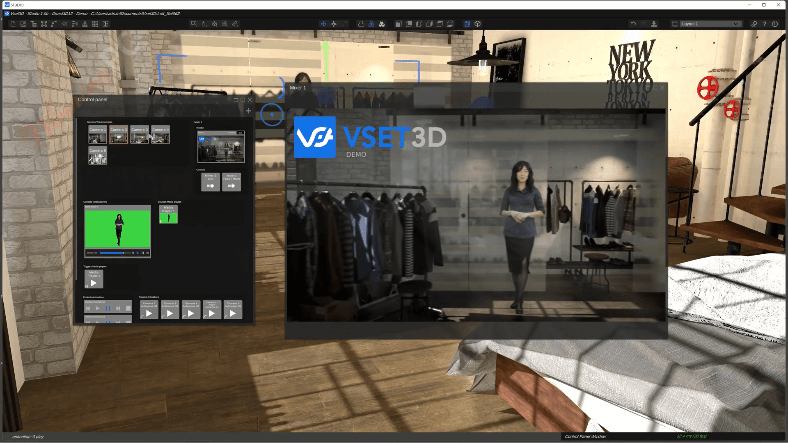Select the Camera 3 thumbnail in Control panel
The width and height of the screenshot is (788, 443).
139,135
